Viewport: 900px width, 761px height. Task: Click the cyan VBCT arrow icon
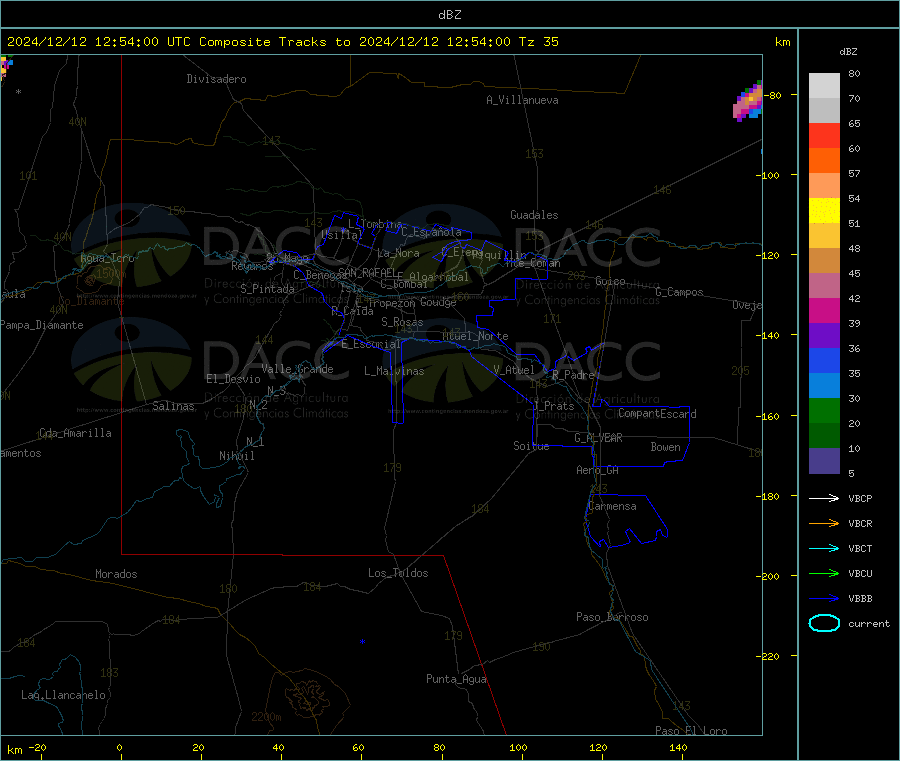(824, 549)
